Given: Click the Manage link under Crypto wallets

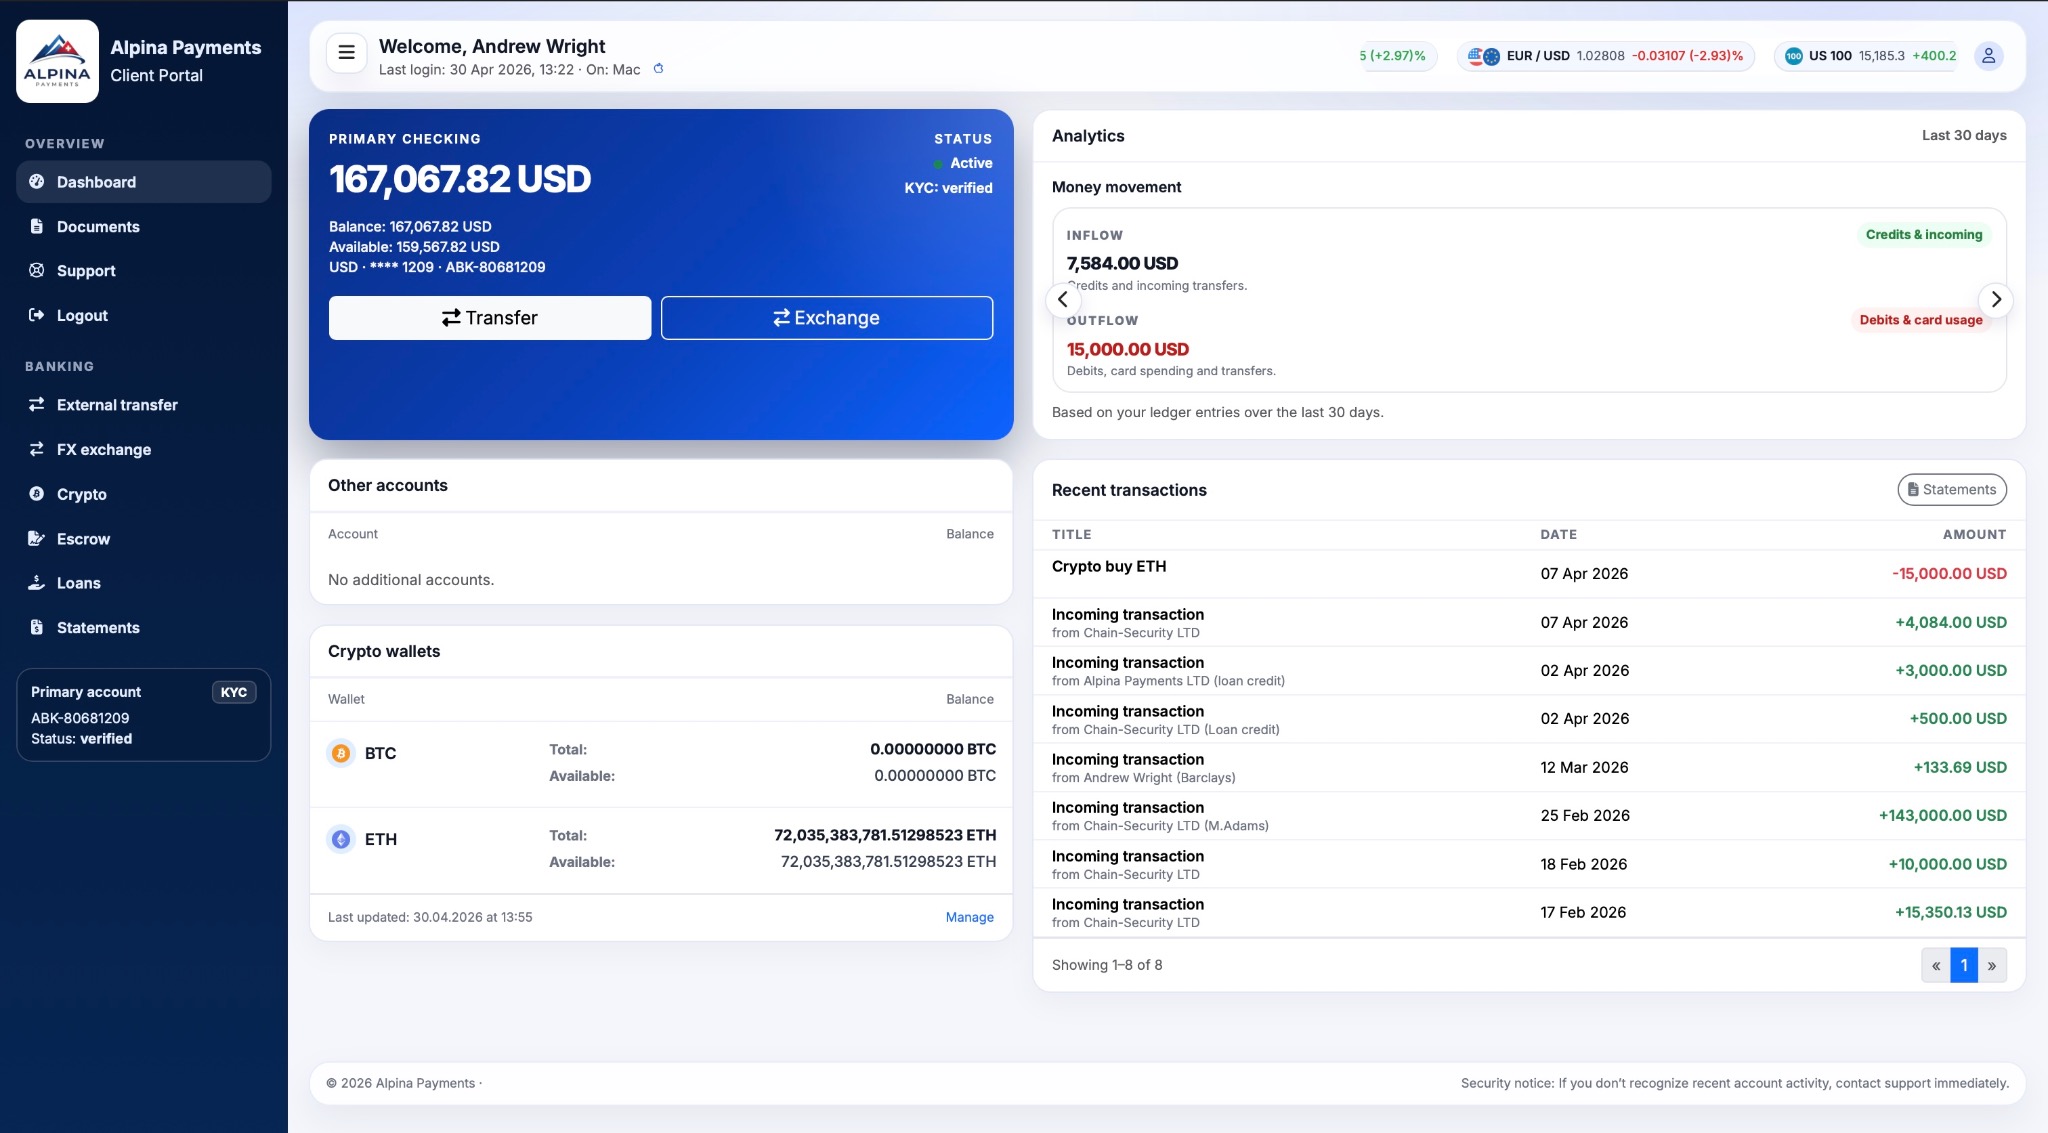Looking at the screenshot, I should tap(969, 917).
